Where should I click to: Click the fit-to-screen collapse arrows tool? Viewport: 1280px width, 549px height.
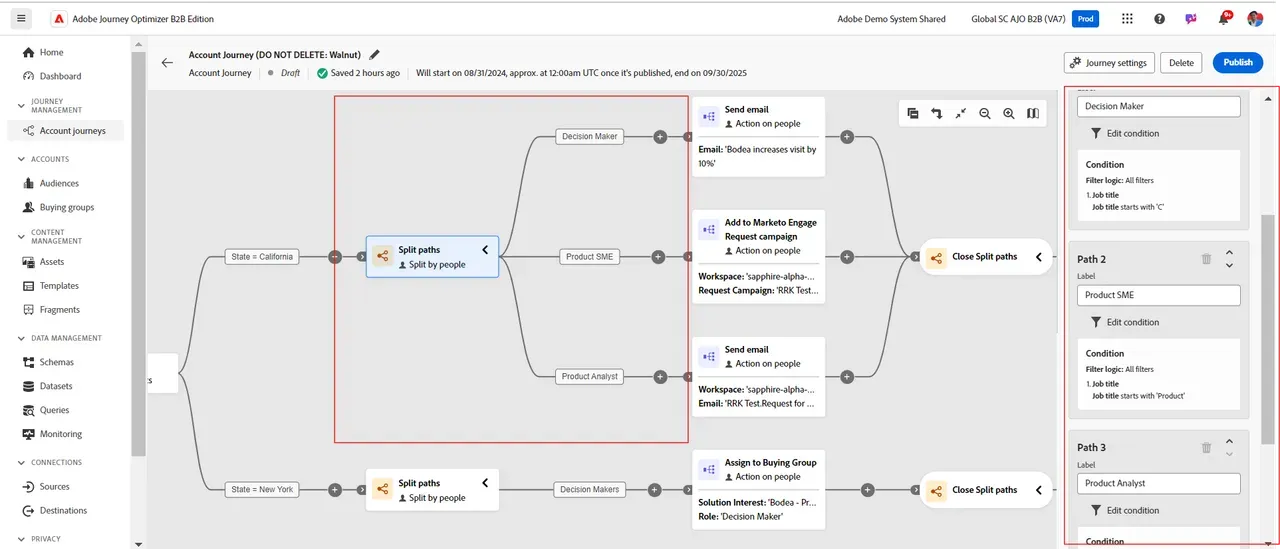(x=961, y=113)
